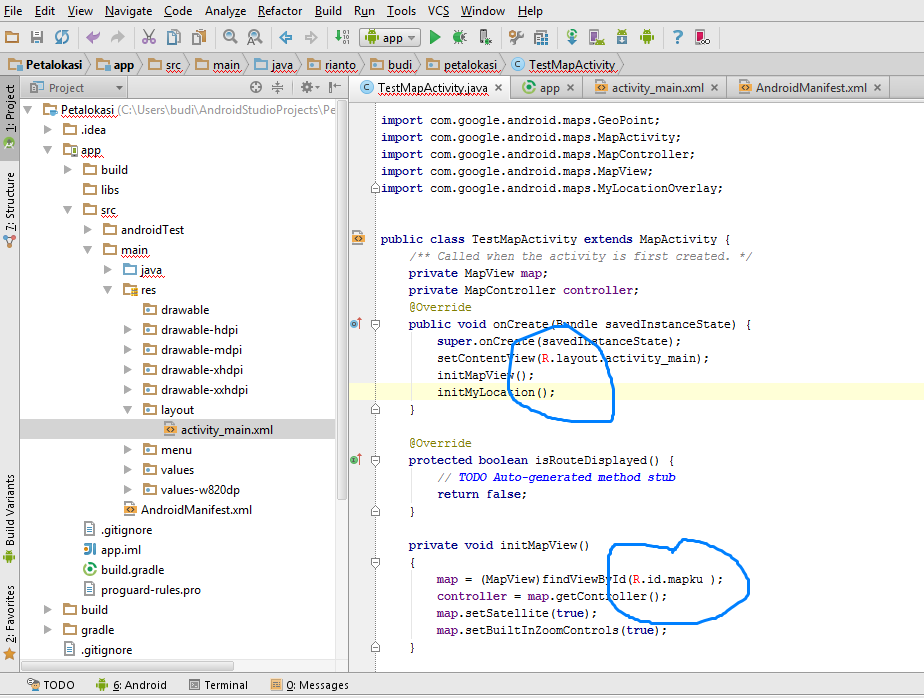
Task: Run the app with the green play icon
Action: point(435,37)
